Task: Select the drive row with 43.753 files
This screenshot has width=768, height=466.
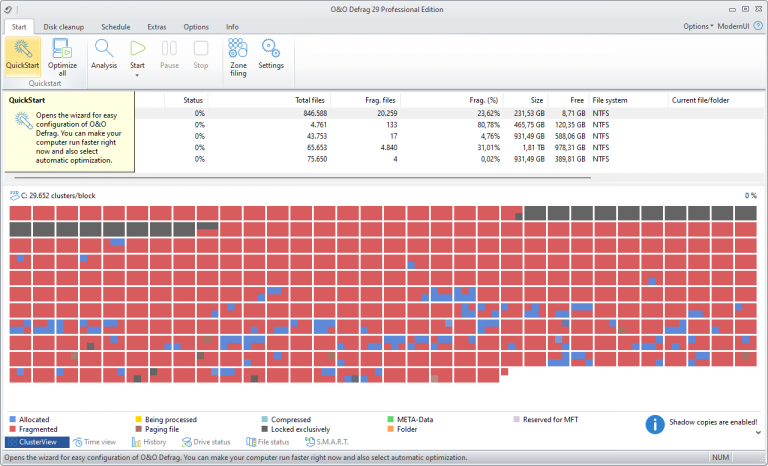Action: [450, 136]
